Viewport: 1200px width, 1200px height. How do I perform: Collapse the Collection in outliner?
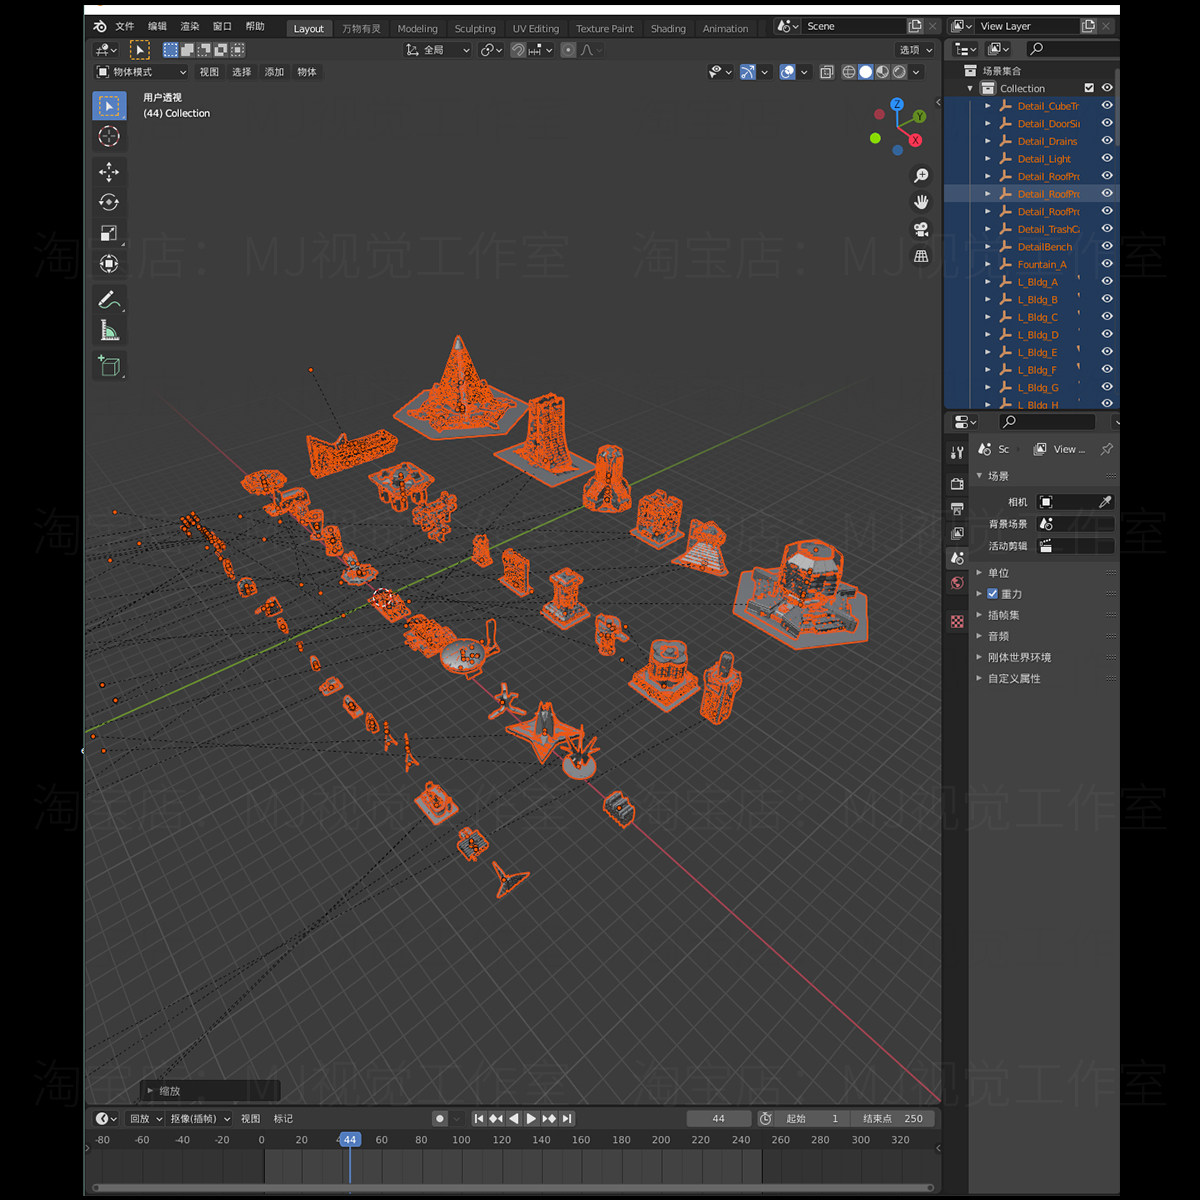pyautogui.click(x=970, y=88)
